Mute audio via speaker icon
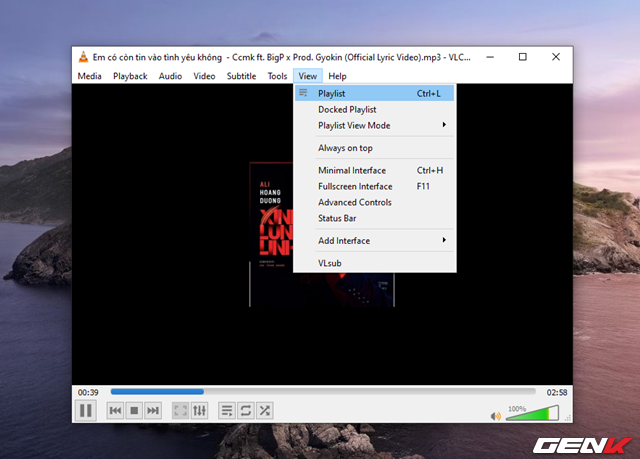 (496, 416)
